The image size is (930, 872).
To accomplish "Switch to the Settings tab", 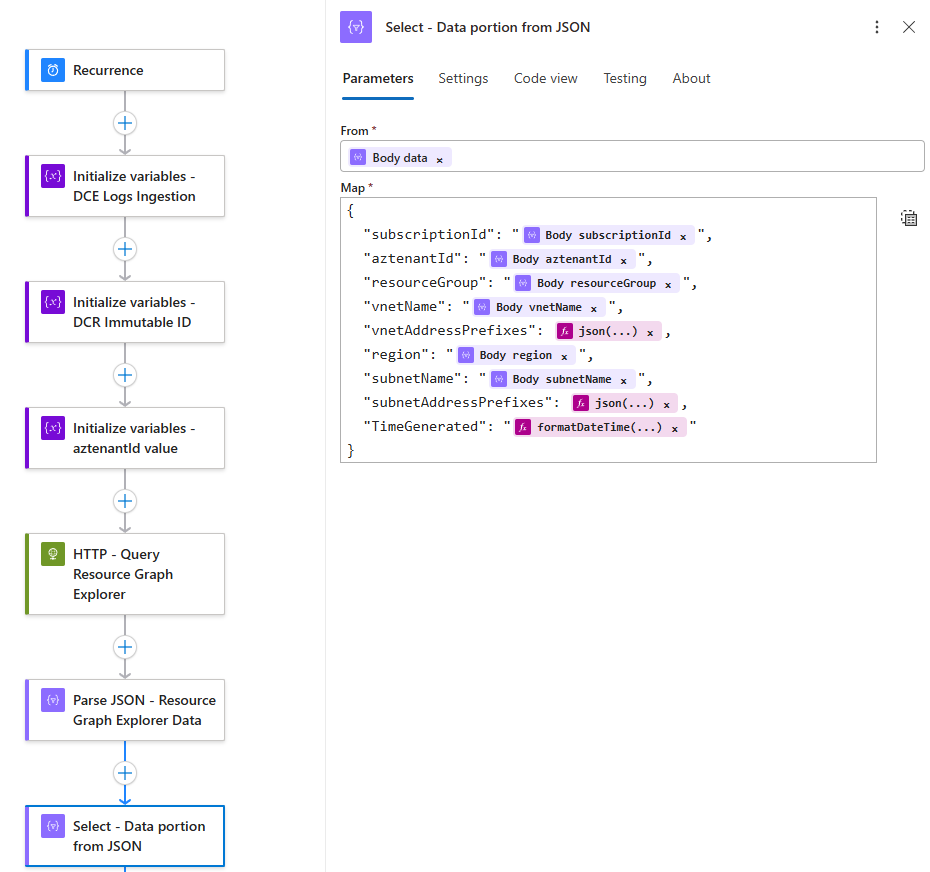I will click(463, 78).
